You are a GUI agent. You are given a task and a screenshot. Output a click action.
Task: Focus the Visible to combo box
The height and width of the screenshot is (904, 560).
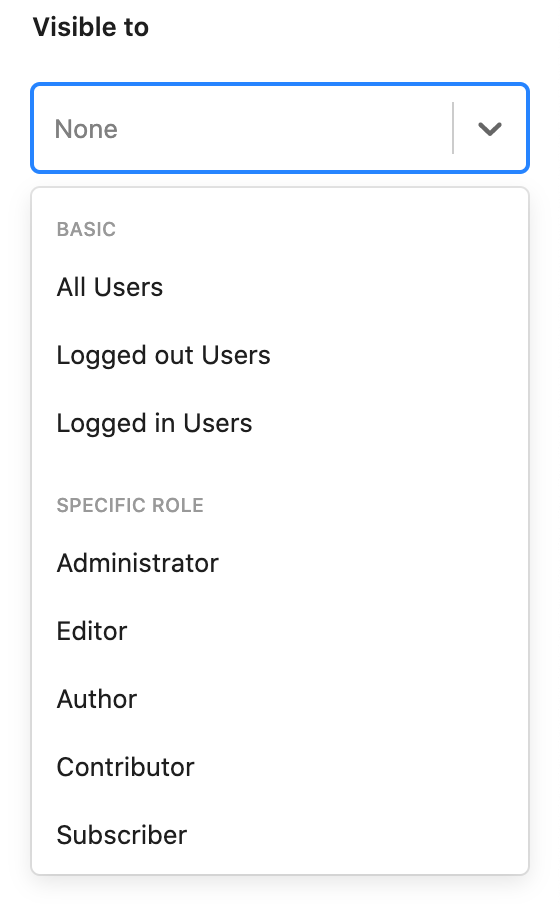[x=280, y=128]
